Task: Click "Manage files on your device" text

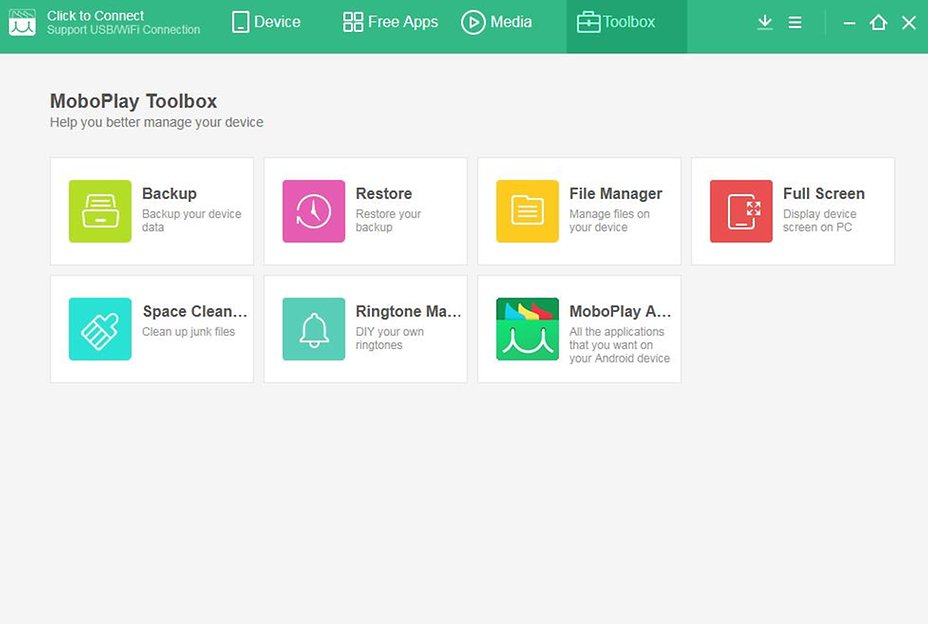Action: pos(610,220)
